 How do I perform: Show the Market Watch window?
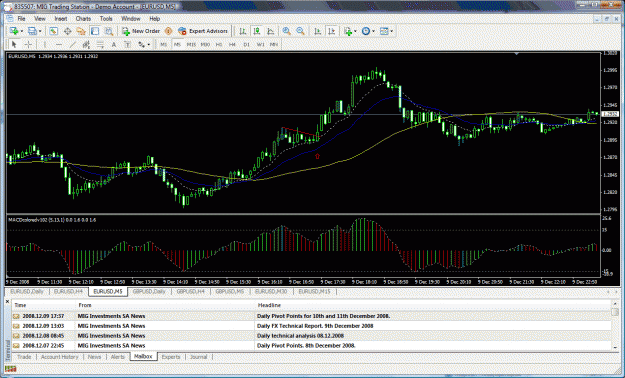pos(53,31)
